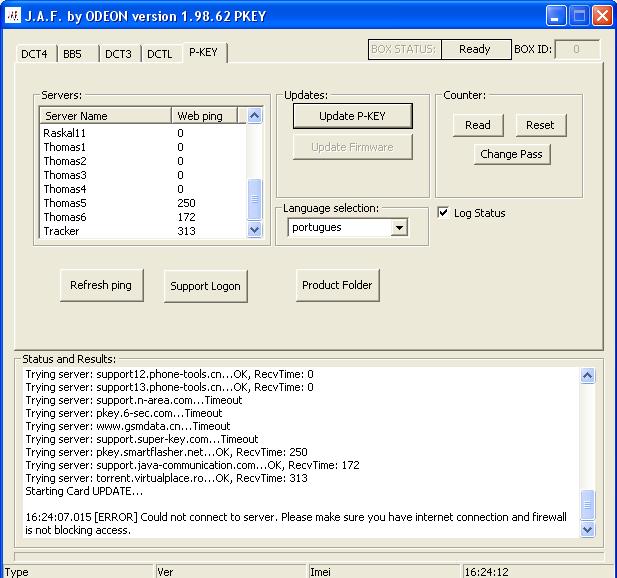This screenshot has width=617, height=578.
Task: Close the J.A.F. window
Action: [x=602, y=16]
